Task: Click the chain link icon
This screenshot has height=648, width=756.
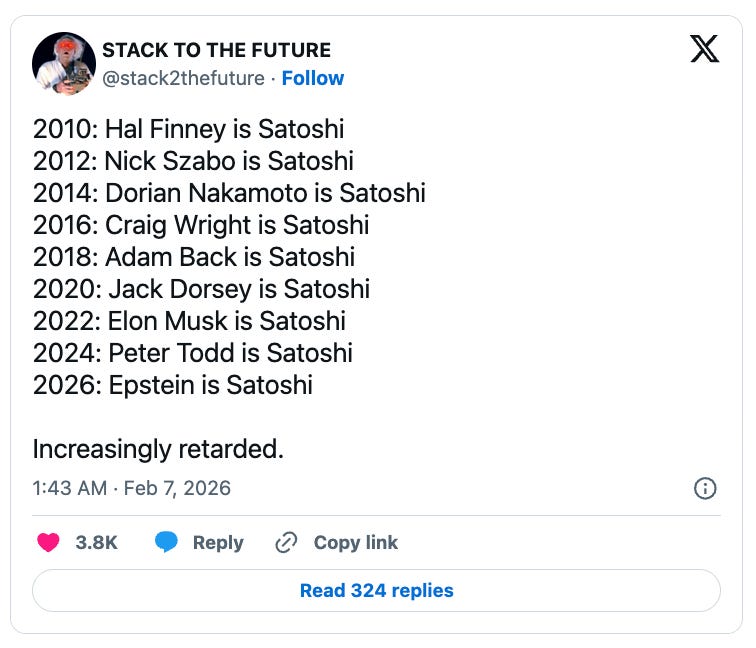Action: pos(286,542)
